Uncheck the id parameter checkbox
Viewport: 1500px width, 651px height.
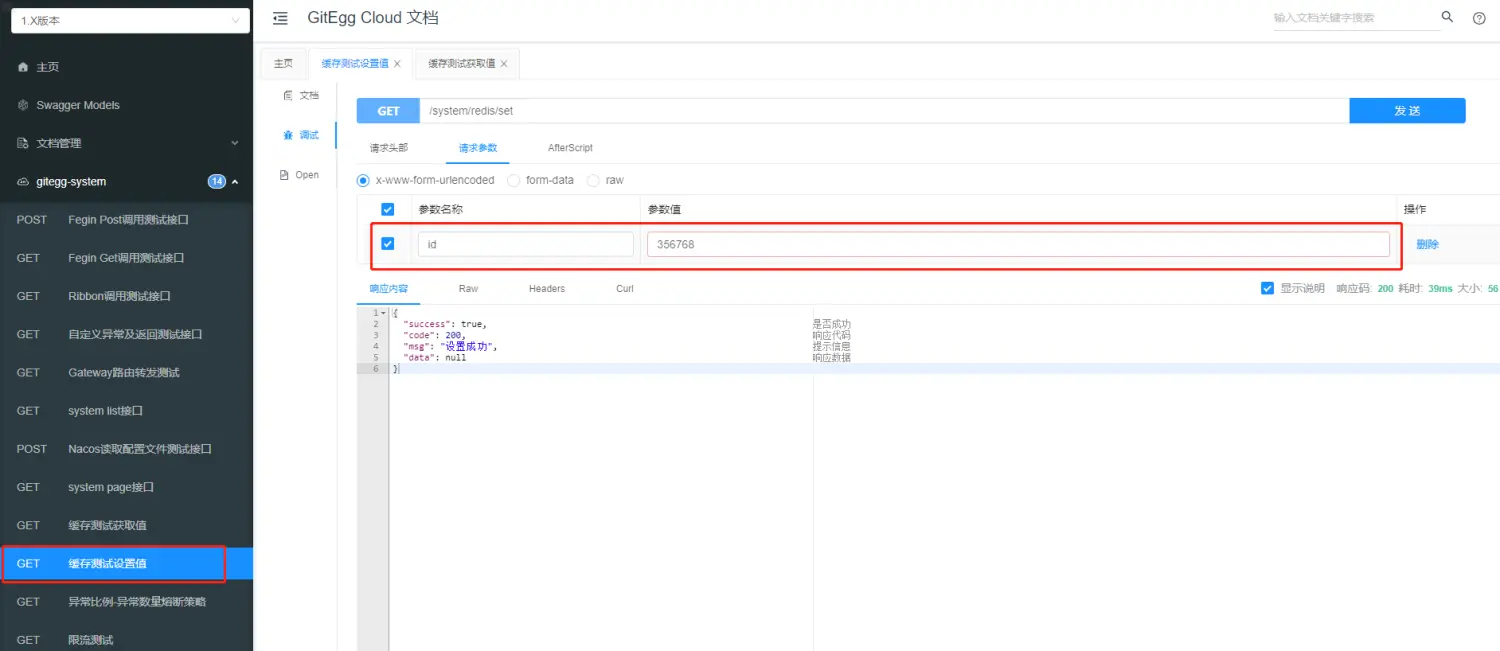[x=388, y=243]
